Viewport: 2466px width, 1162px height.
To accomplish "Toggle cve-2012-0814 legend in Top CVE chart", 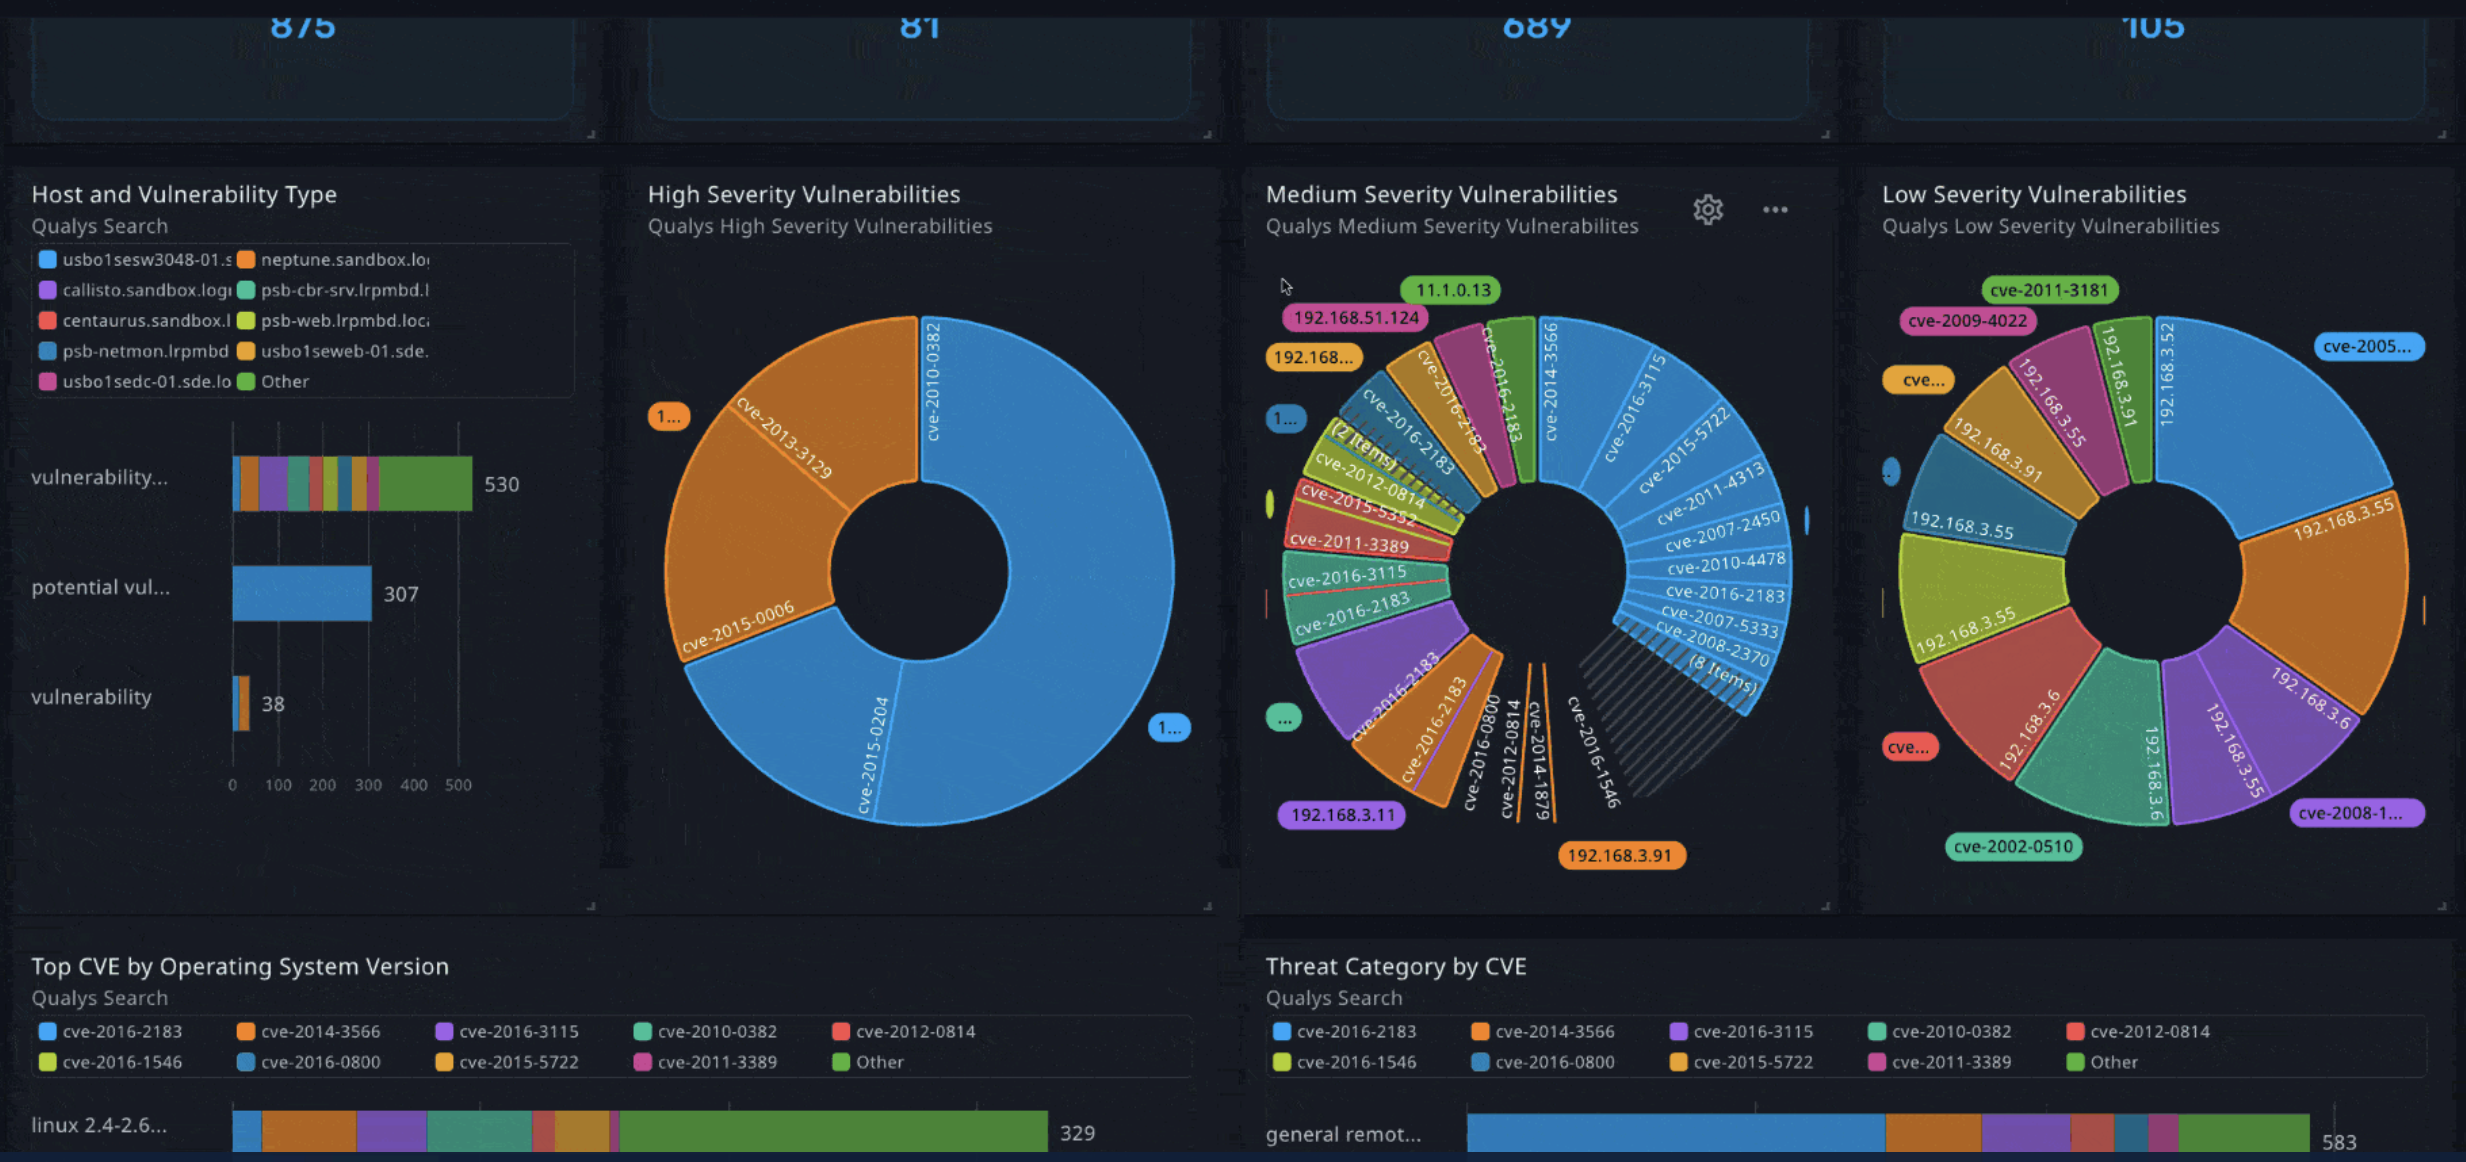I will pyautogui.click(x=903, y=1031).
